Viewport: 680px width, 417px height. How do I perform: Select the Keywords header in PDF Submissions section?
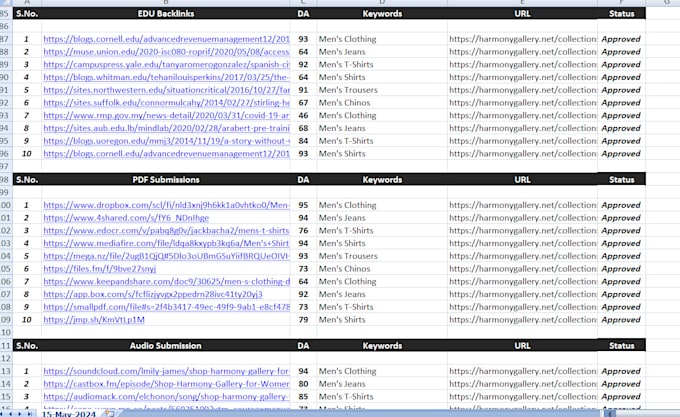382,179
